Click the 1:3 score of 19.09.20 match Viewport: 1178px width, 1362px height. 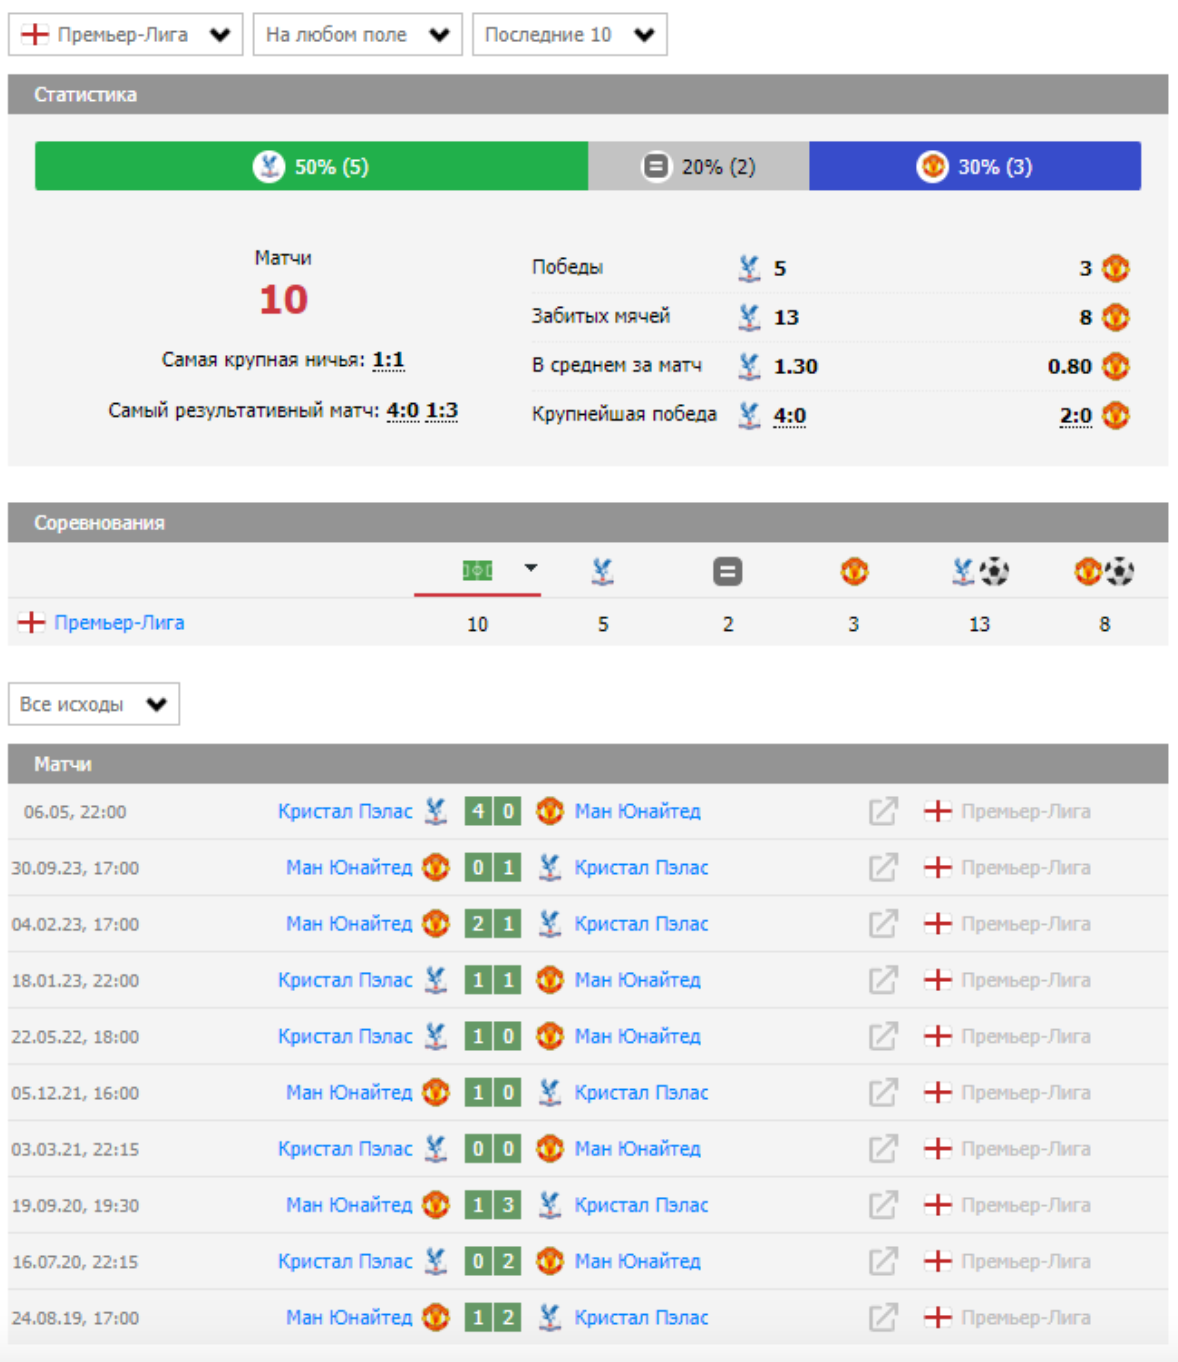(493, 1205)
